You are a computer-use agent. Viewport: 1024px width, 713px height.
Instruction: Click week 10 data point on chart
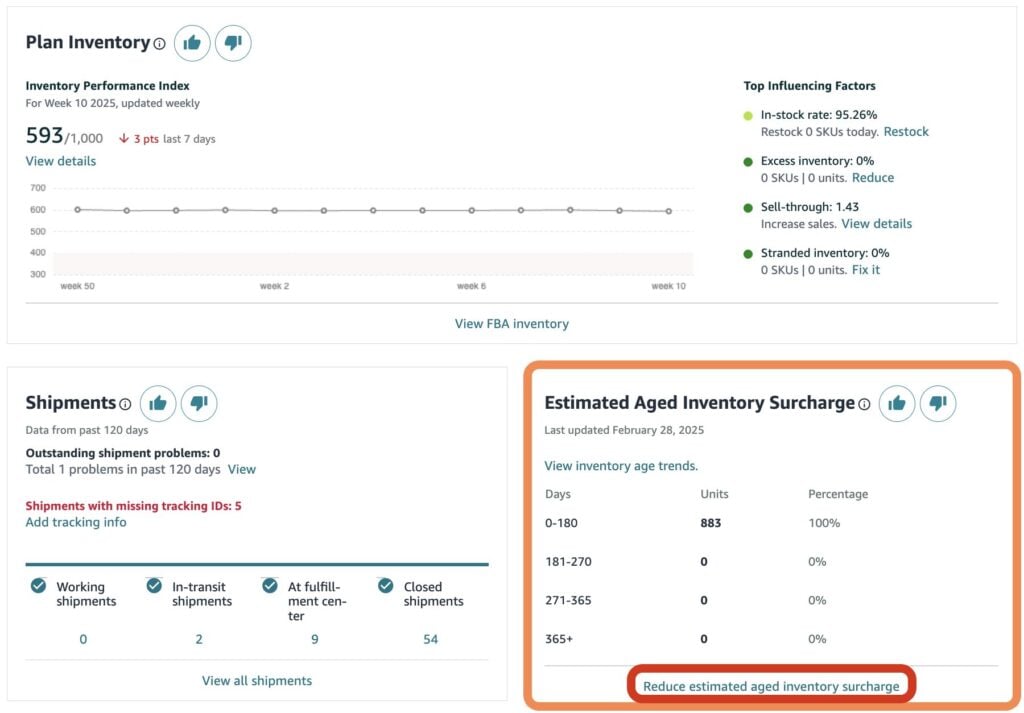point(668,211)
